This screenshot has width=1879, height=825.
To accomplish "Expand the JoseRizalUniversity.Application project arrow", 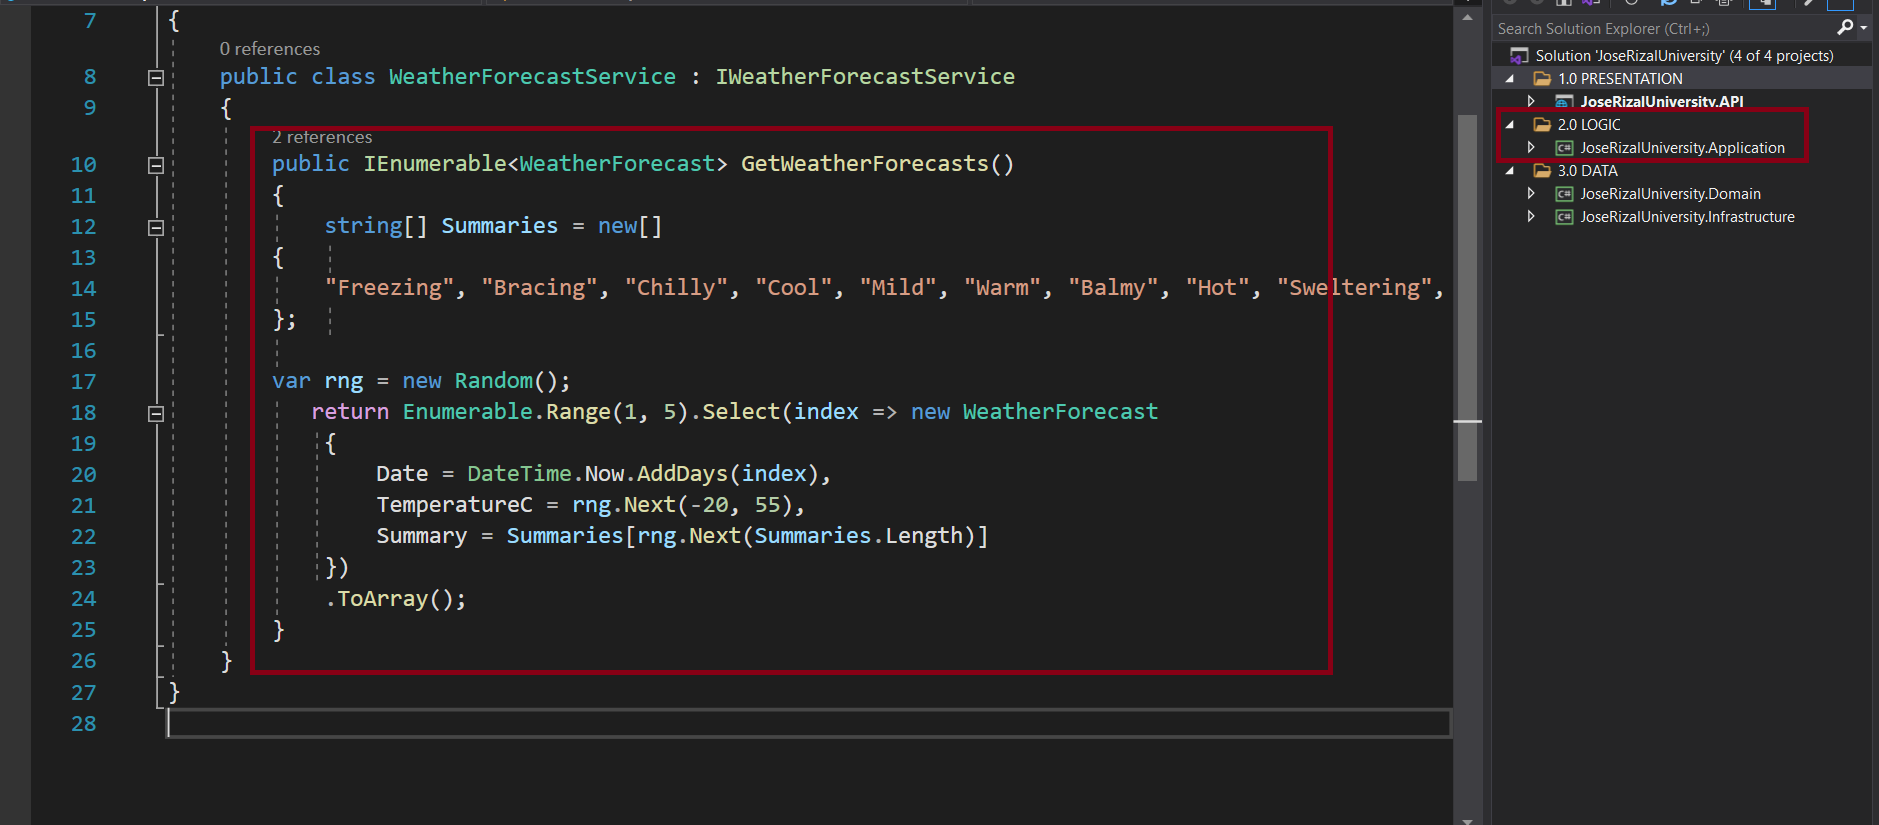I will pyautogui.click(x=1531, y=147).
